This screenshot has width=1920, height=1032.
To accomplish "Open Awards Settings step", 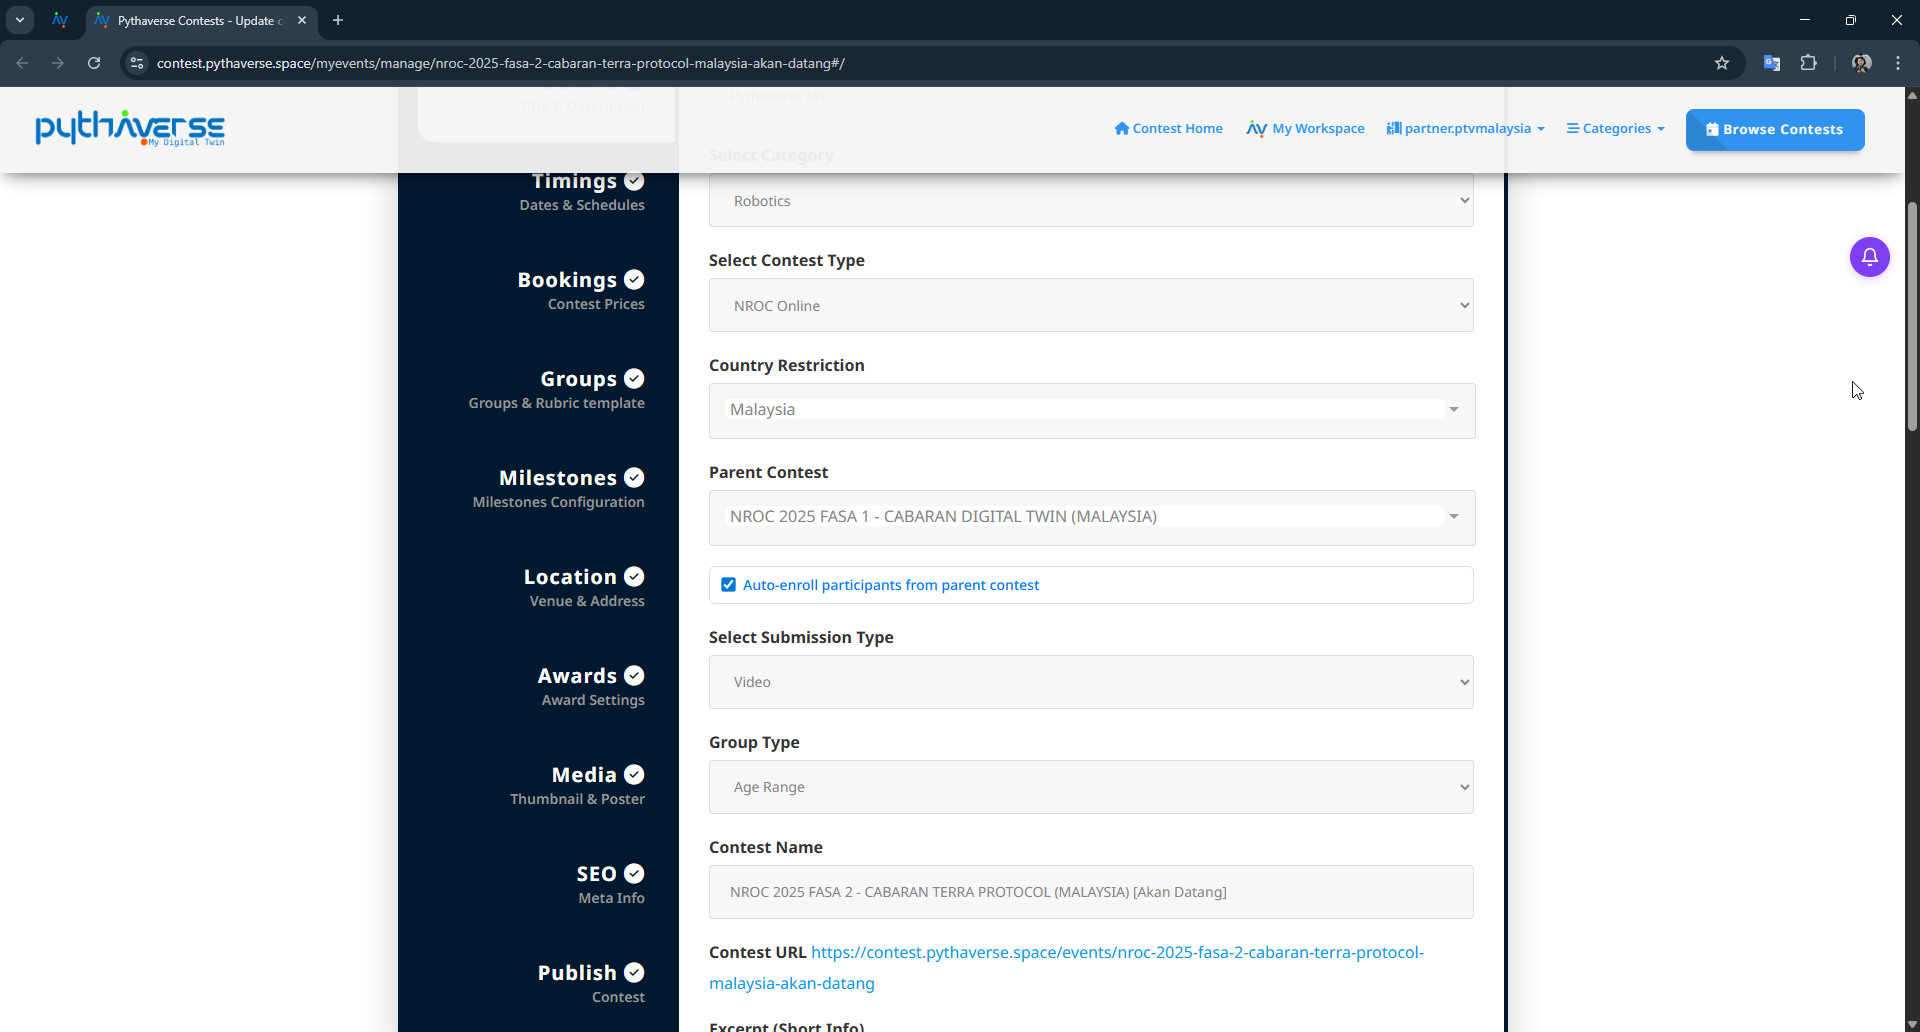I will [x=591, y=686].
